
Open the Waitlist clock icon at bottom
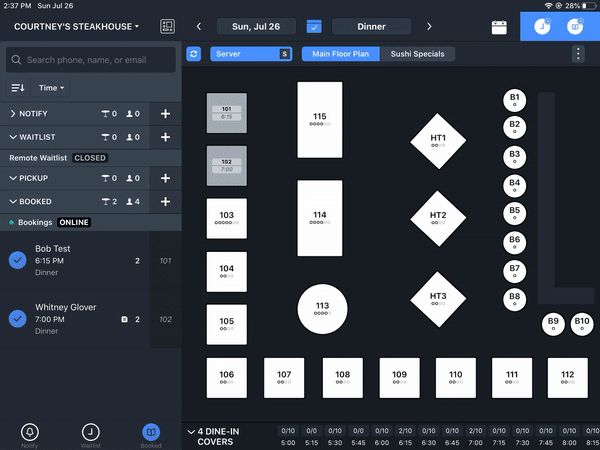coord(90,433)
